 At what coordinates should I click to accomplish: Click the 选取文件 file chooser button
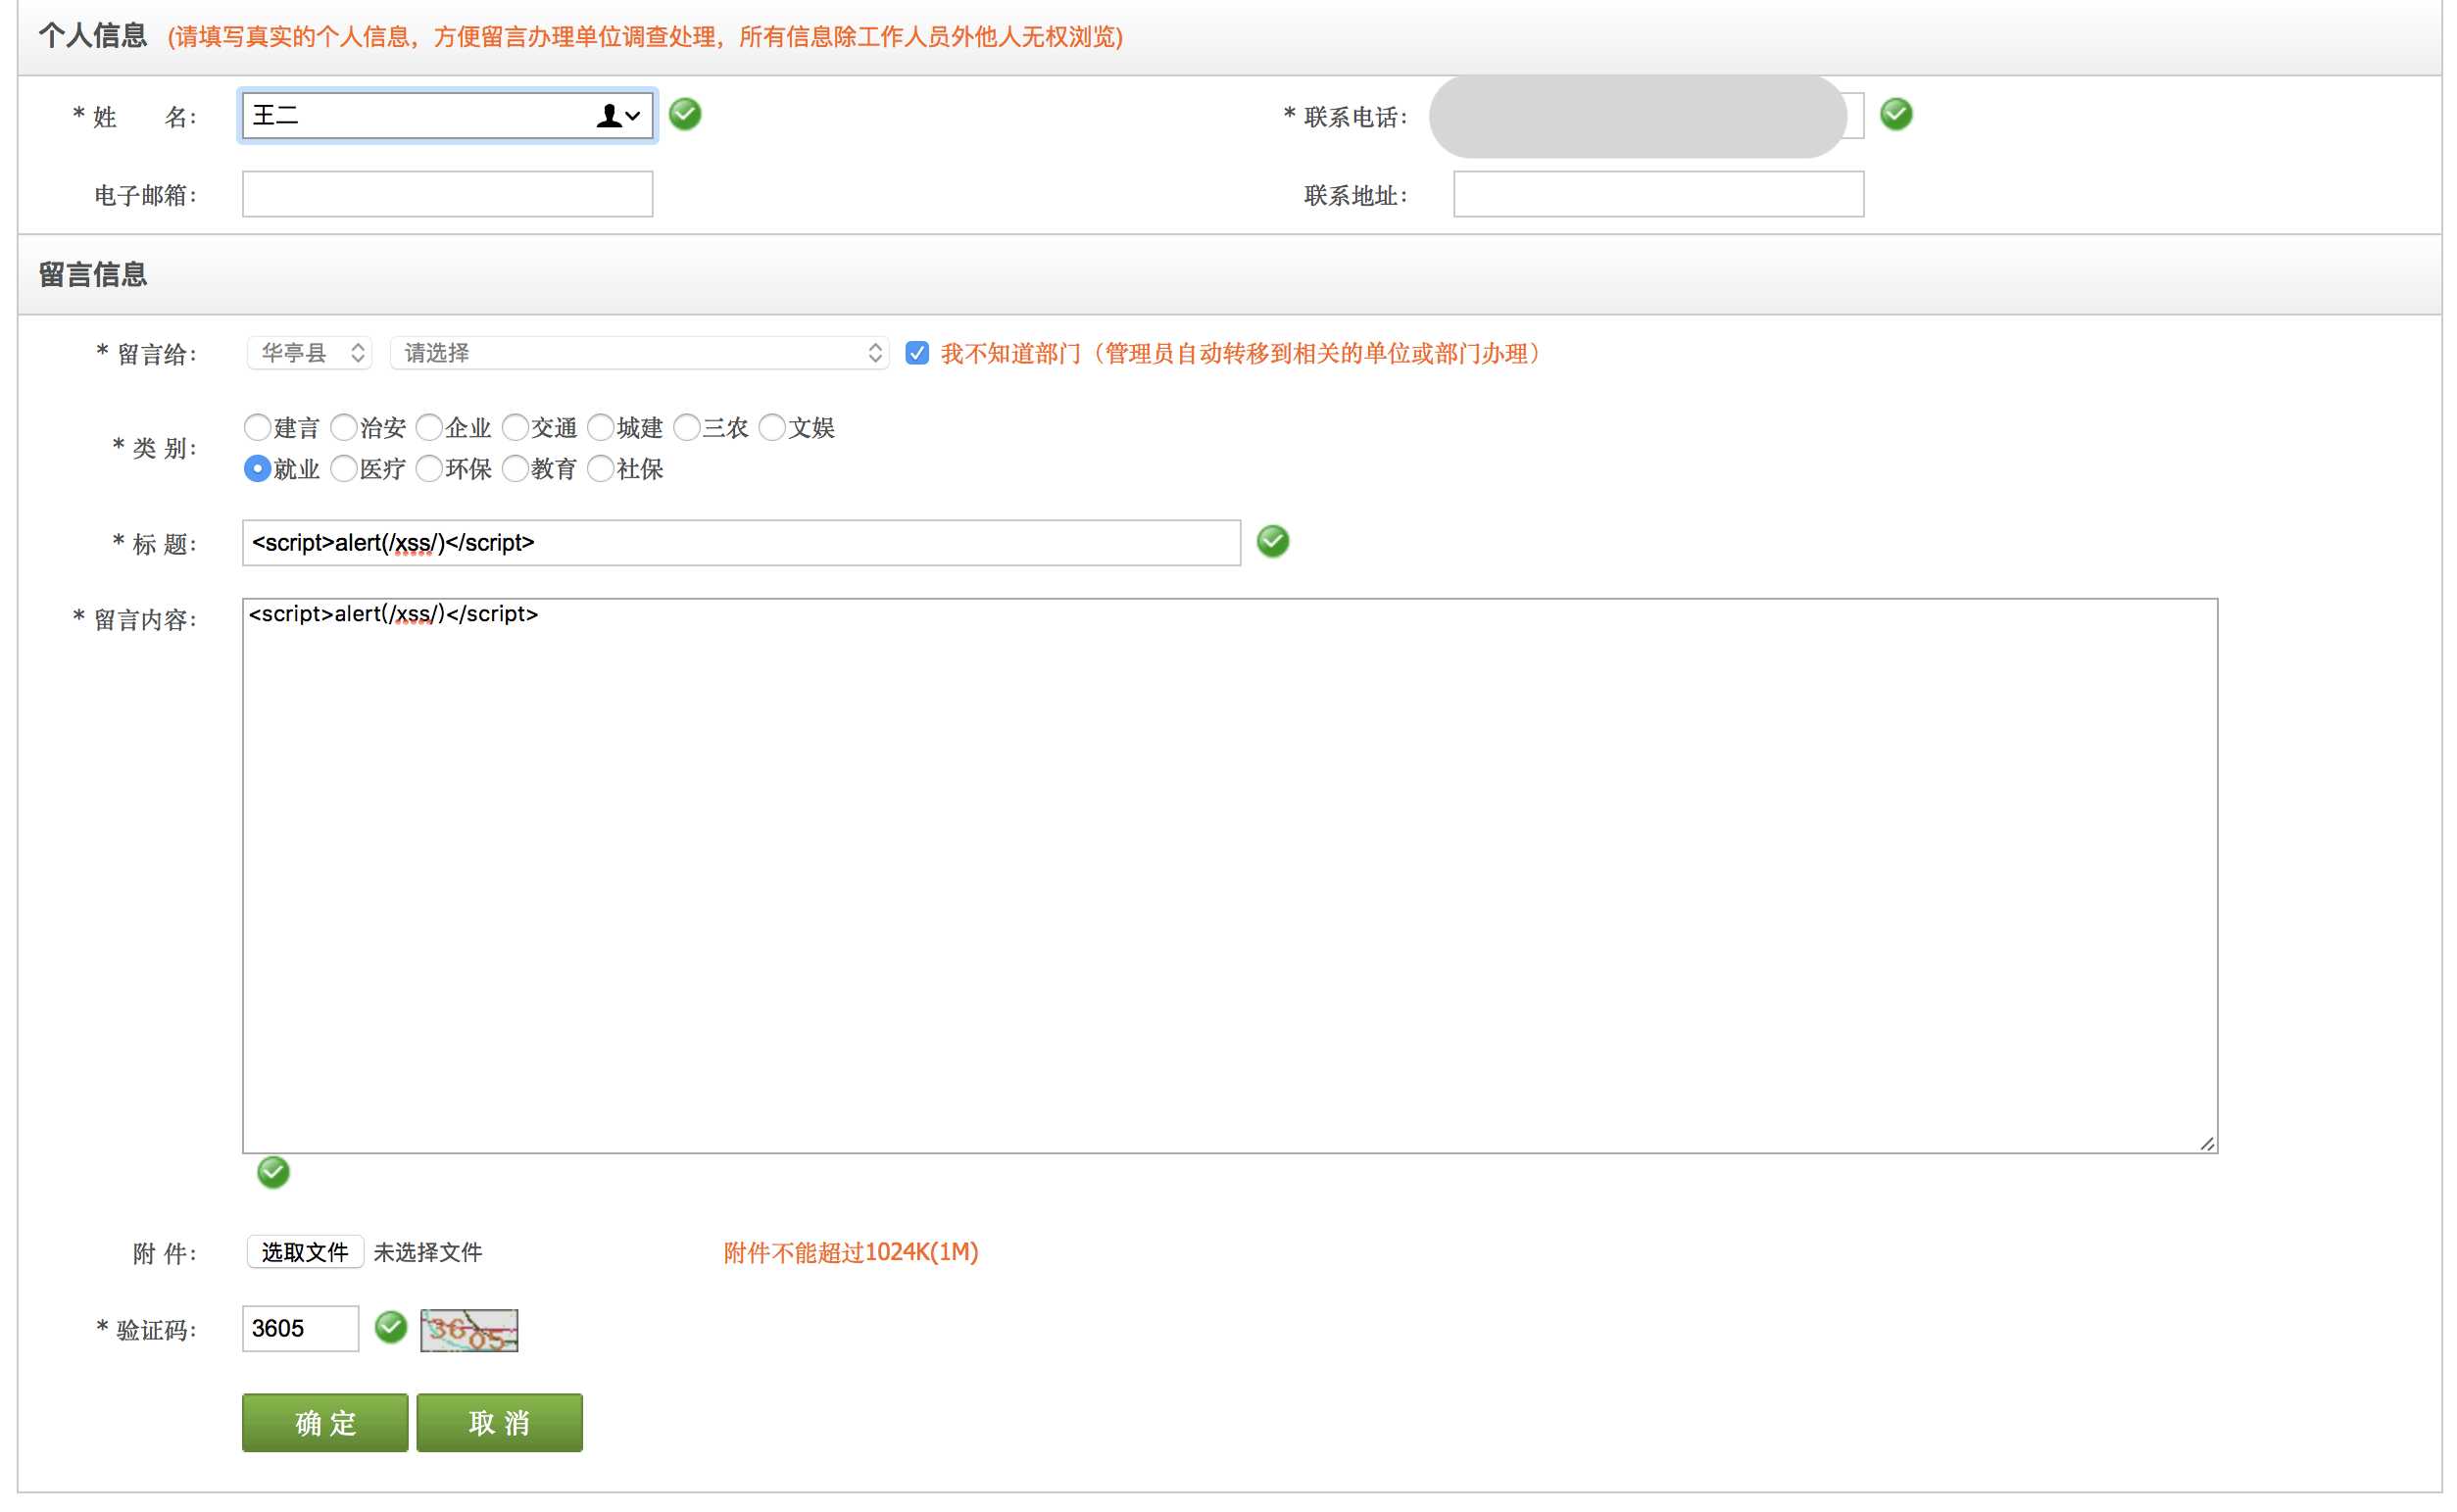pyautogui.click(x=305, y=1252)
